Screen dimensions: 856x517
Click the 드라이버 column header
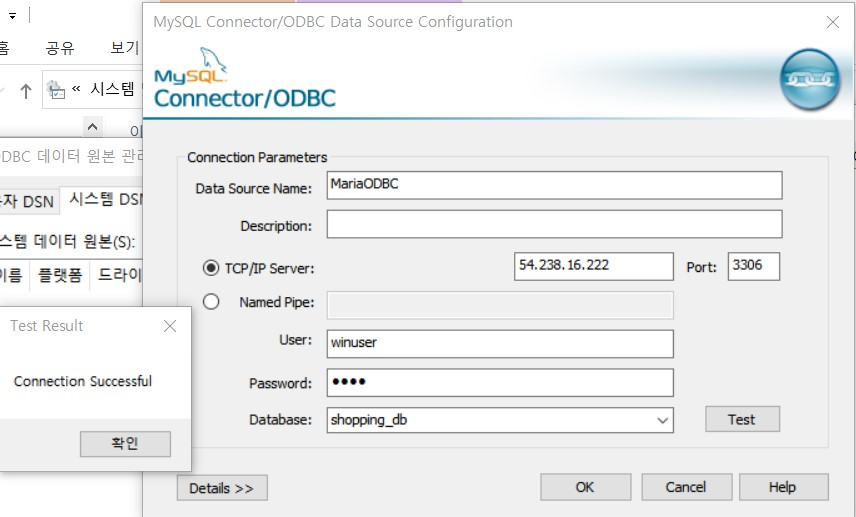coord(118,275)
